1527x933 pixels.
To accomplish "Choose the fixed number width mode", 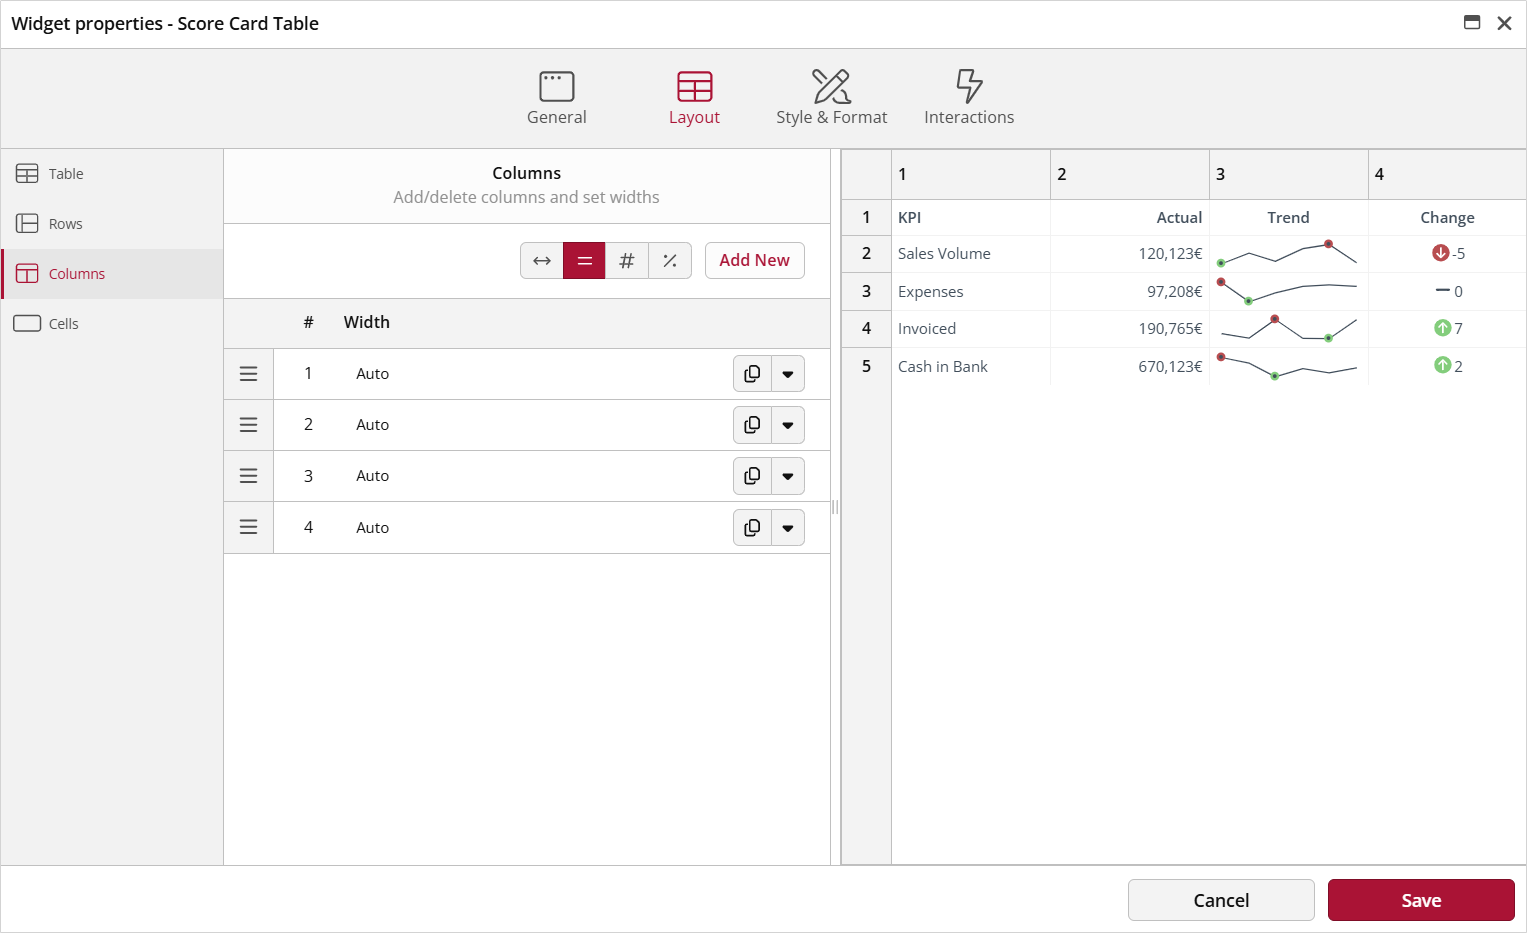I will [x=627, y=261].
